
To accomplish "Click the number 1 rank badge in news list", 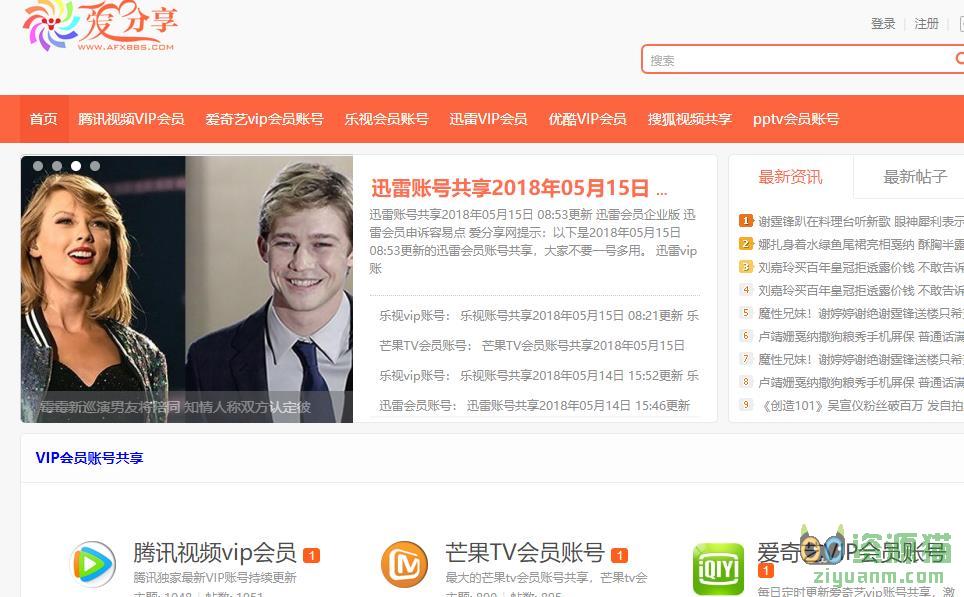I will coord(746,219).
